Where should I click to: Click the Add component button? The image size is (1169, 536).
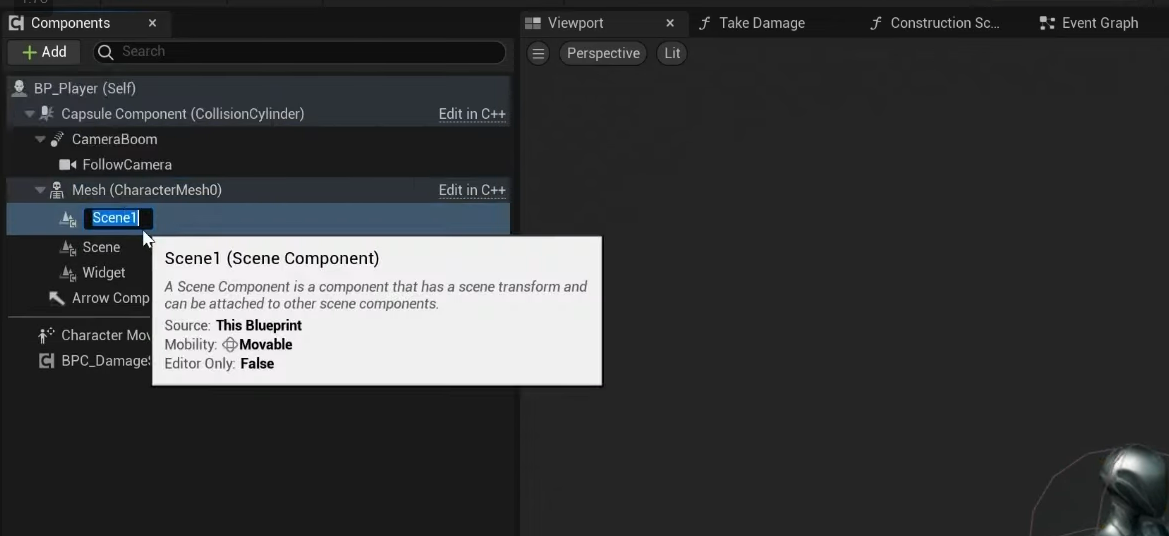pos(45,52)
